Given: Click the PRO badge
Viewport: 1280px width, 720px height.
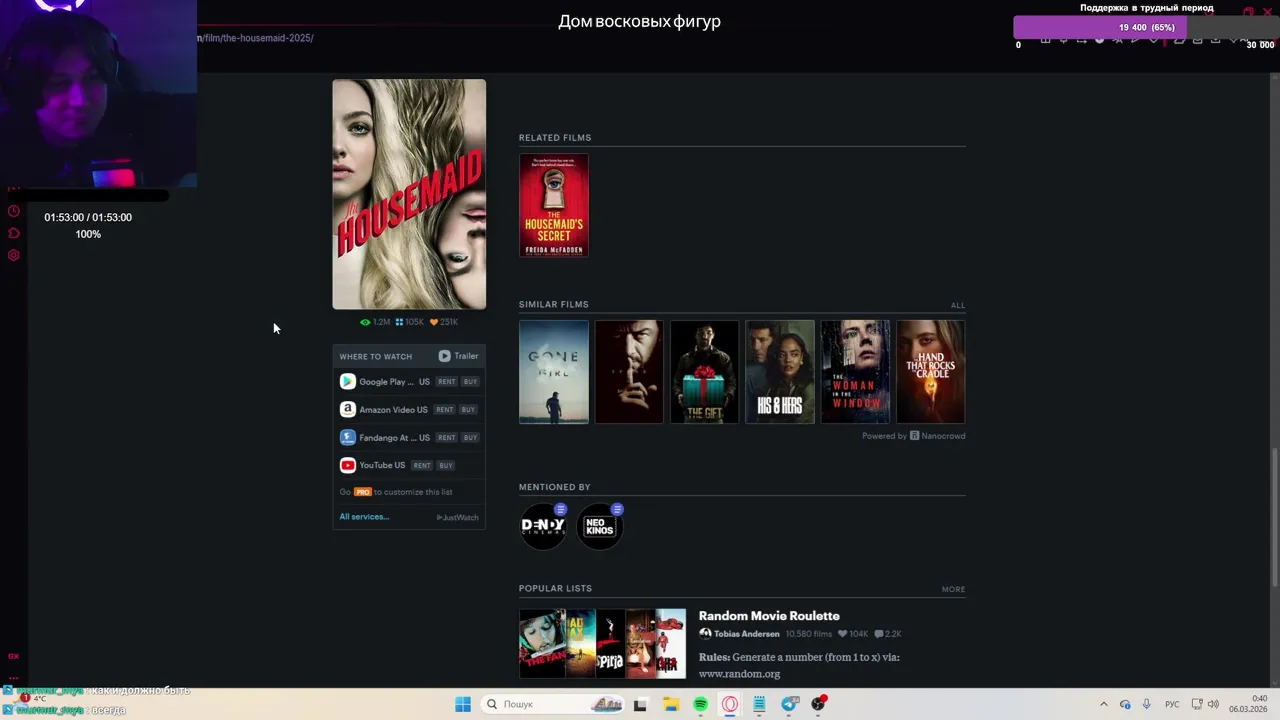Looking at the screenshot, I should (x=362, y=492).
